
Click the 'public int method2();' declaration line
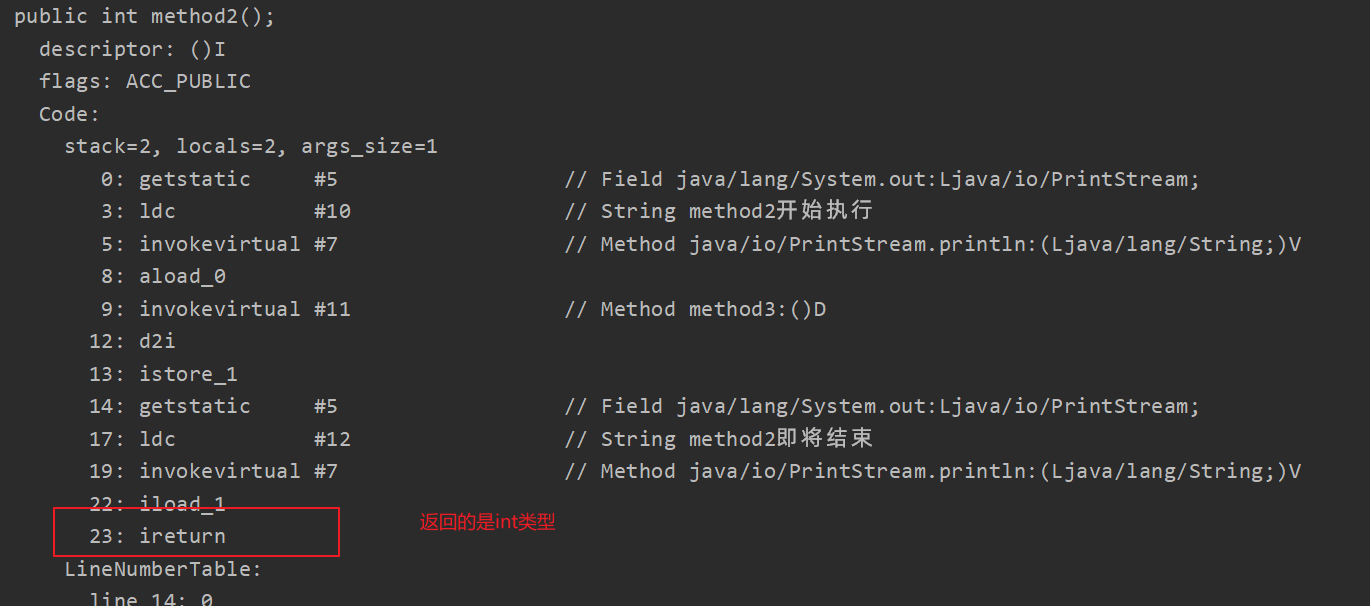point(144,17)
